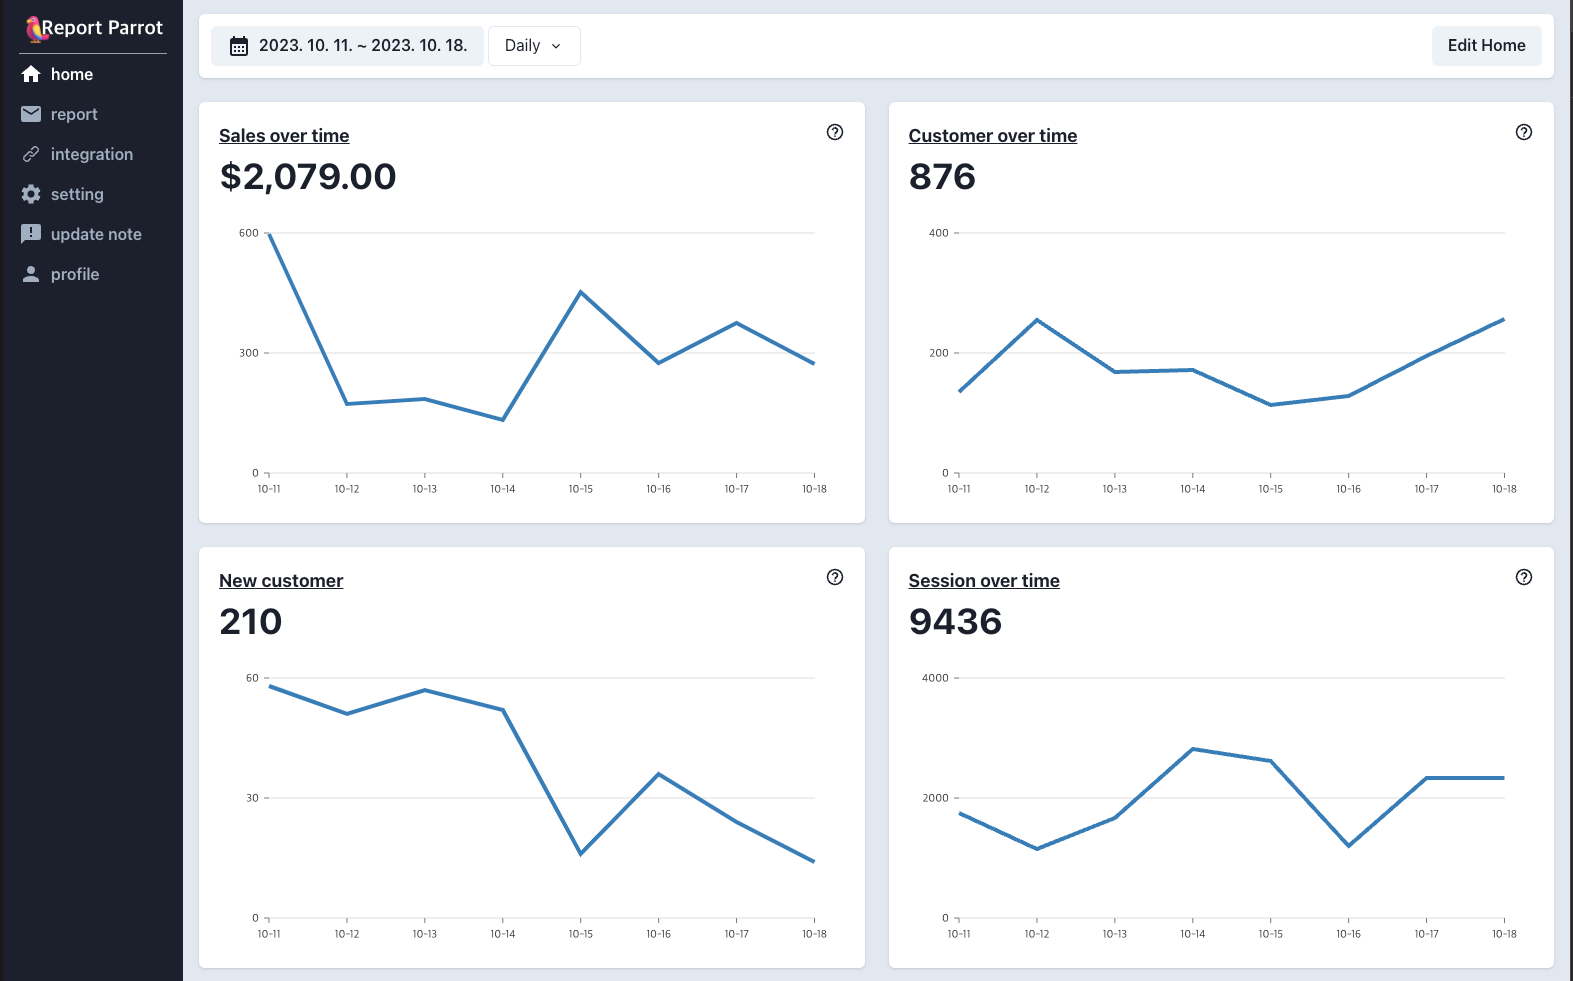The image size is (1573, 981).
Task: Click the home house icon
Action: 31,74
